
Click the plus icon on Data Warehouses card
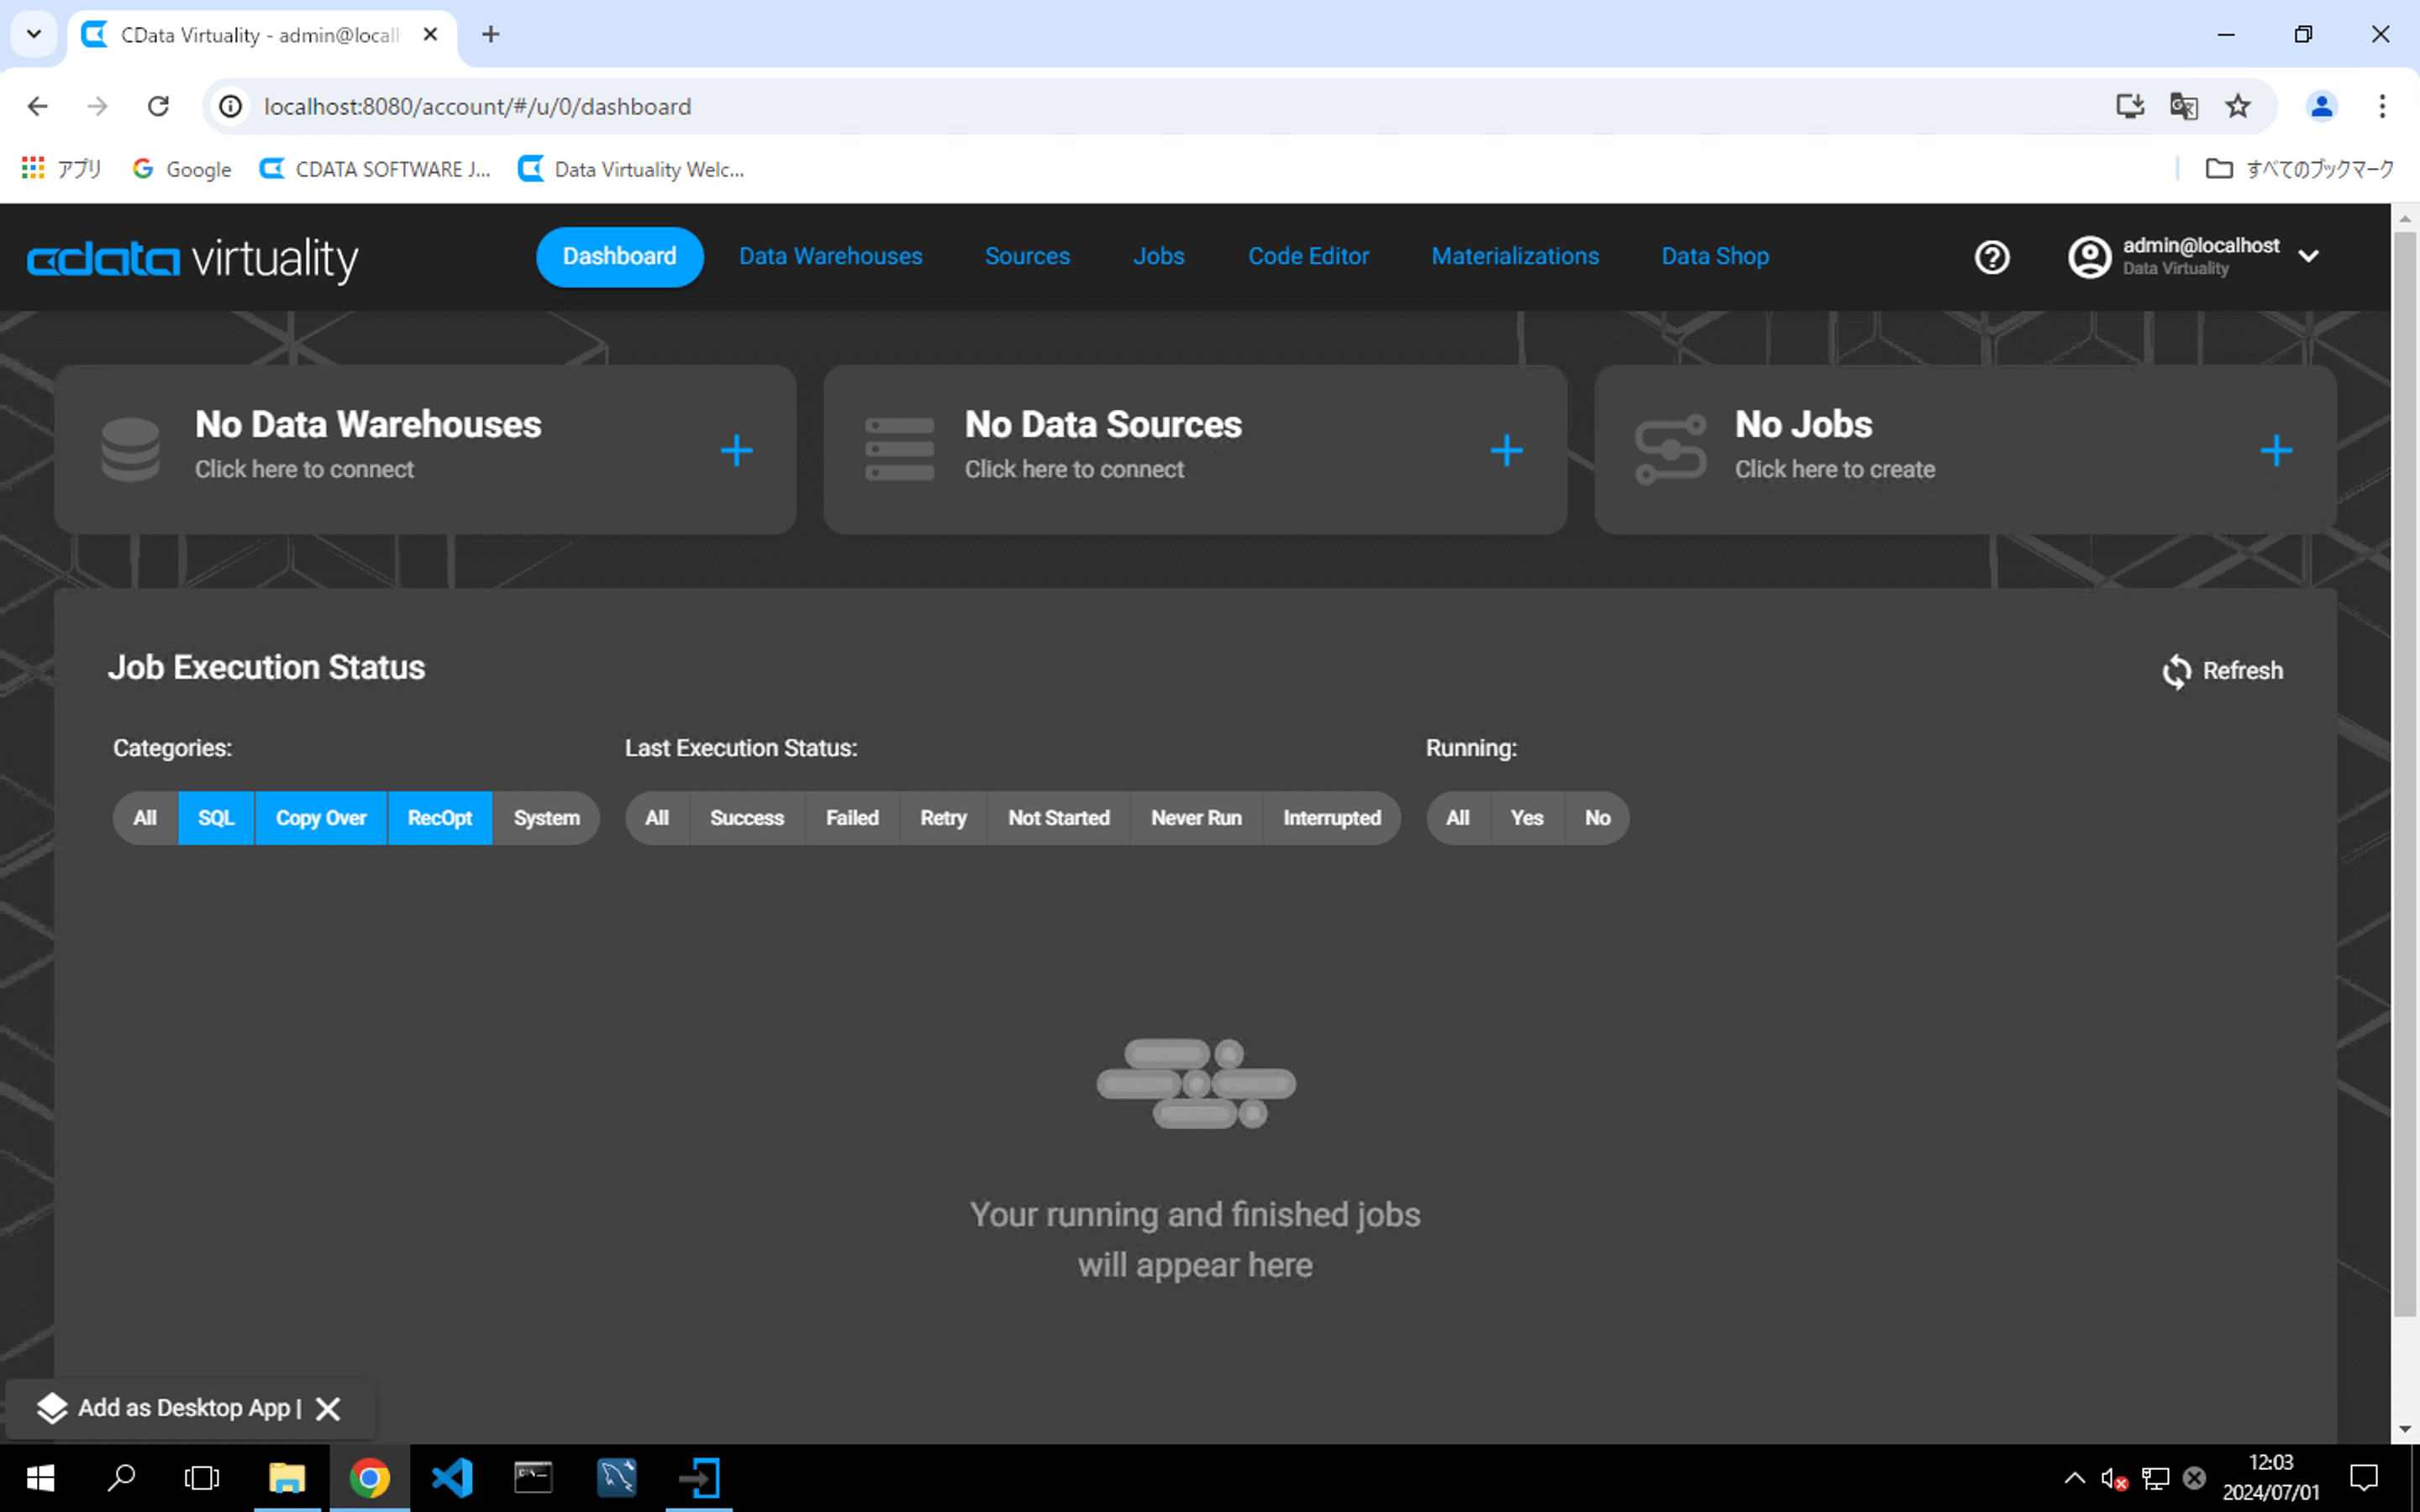click(x=736, y=450)
